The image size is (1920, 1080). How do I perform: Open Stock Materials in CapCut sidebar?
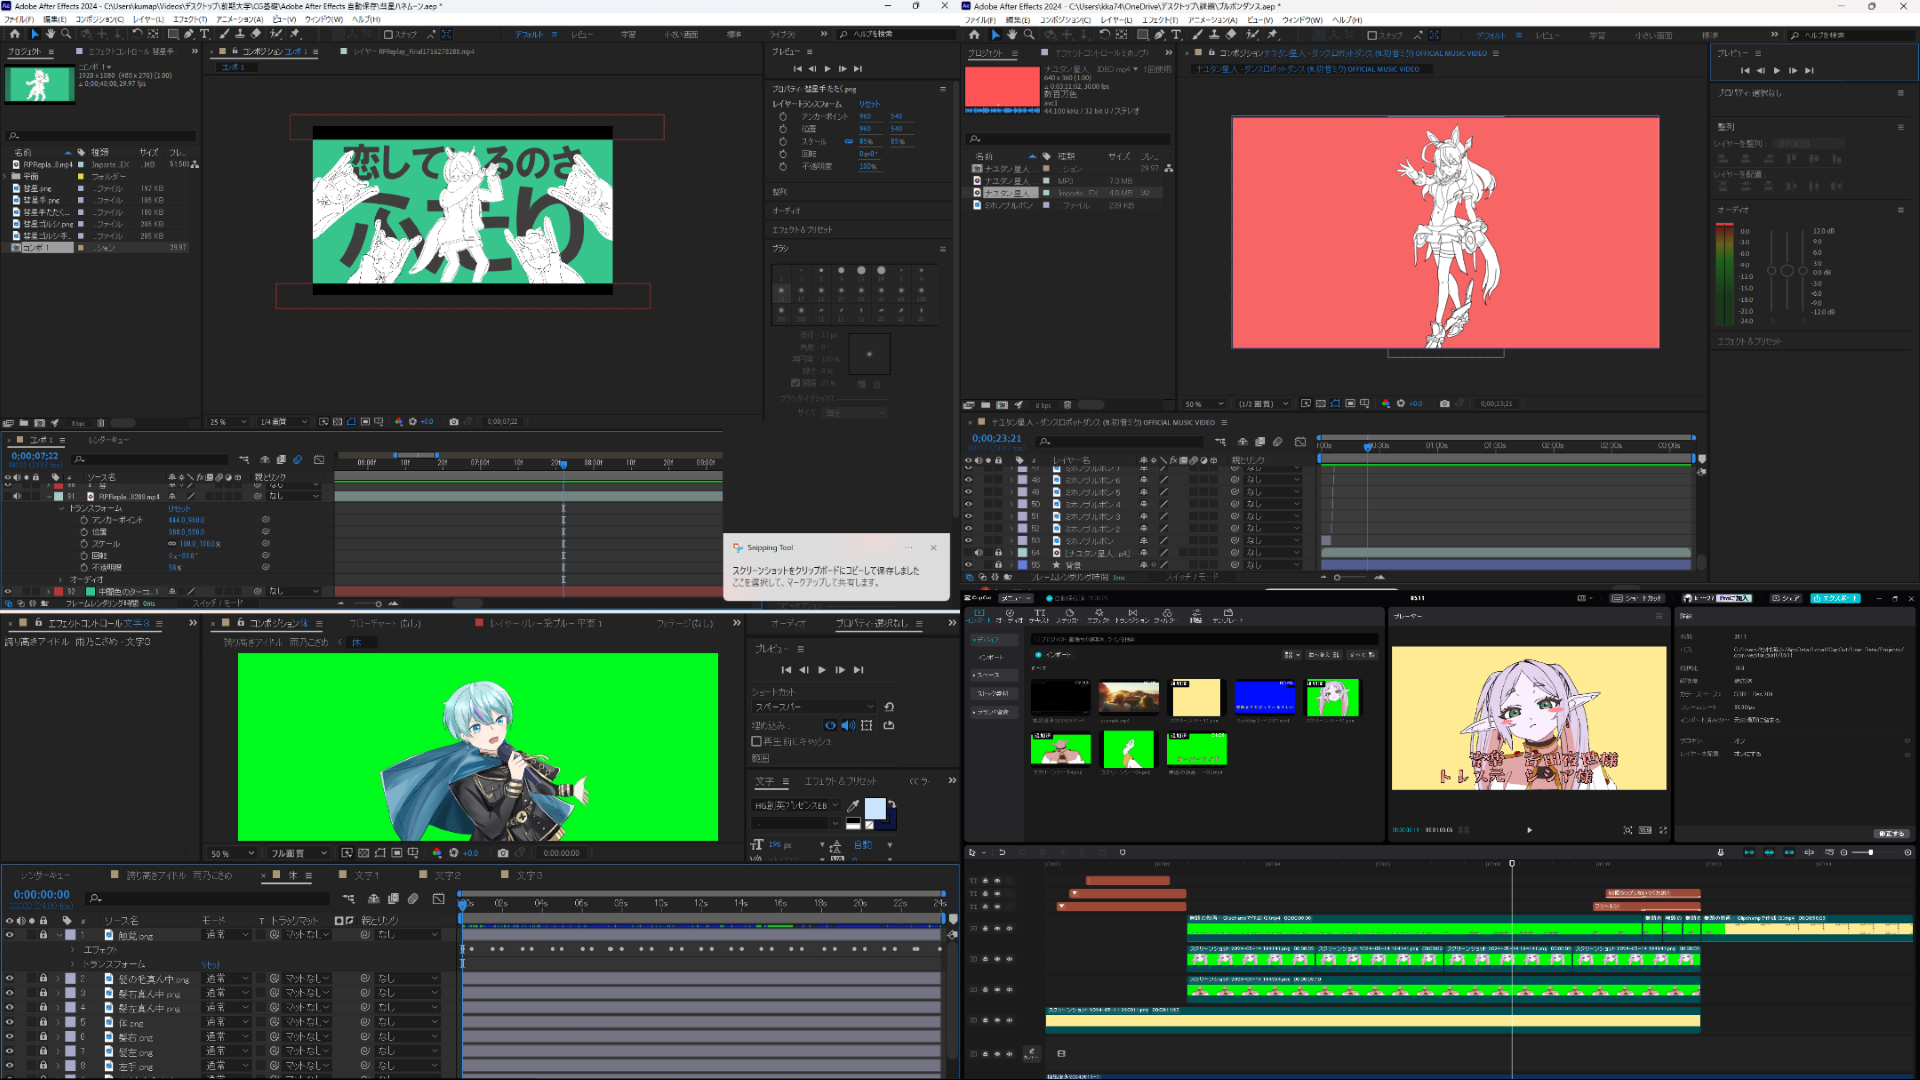pos(994,693)
